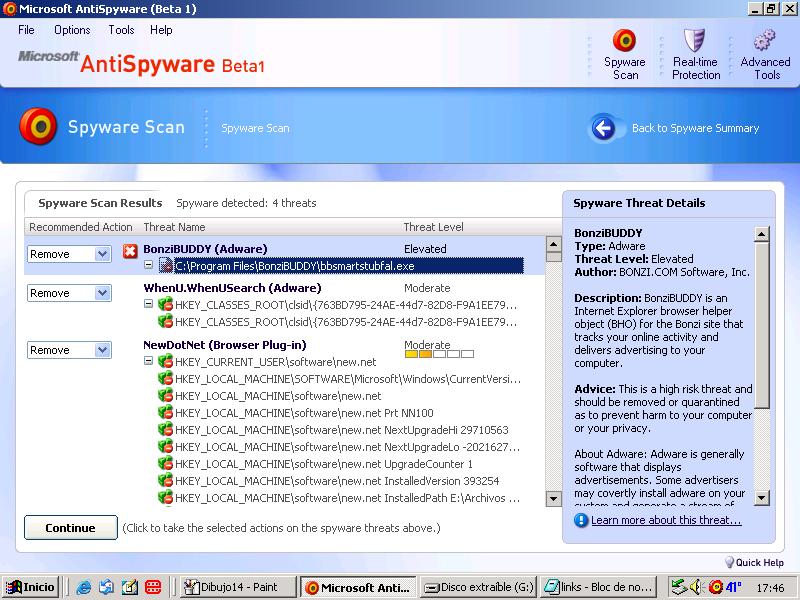The height and width of the screenshot is (600, 800).
Task: Select the bbsmartstubfal.exe file entry
Action: [x=348, y=266]
